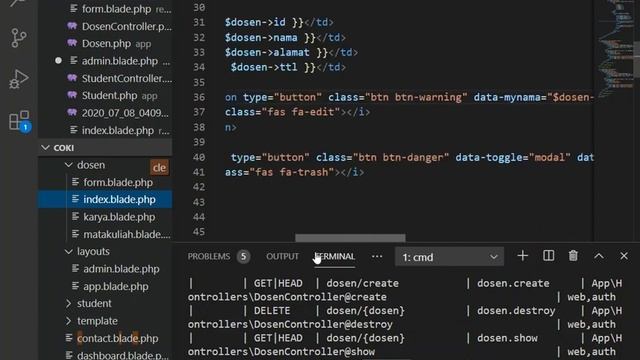
Task: Open the Extensions view with badge
Action: [19, 121]
